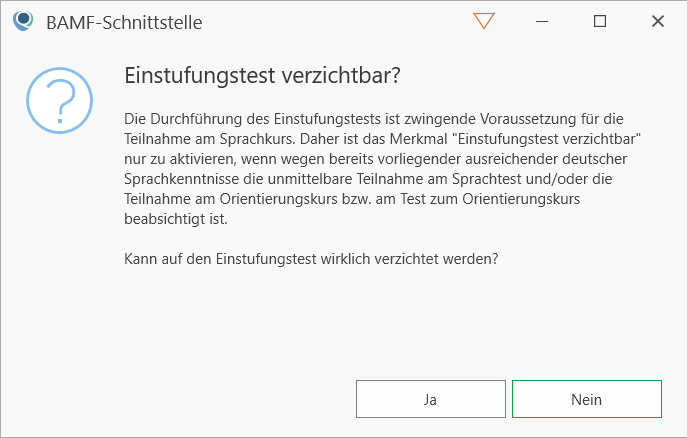The width and height of the screenshot is (687, 438).
Task: Minimize the BAMF-Schnittstelle dialog window
Action: [543, 21]
